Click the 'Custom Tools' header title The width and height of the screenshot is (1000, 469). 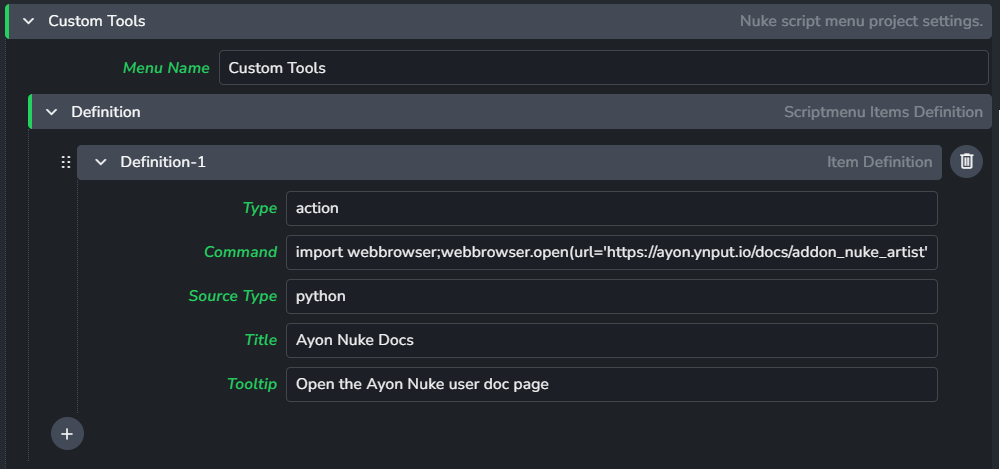(x=96, y=21)
